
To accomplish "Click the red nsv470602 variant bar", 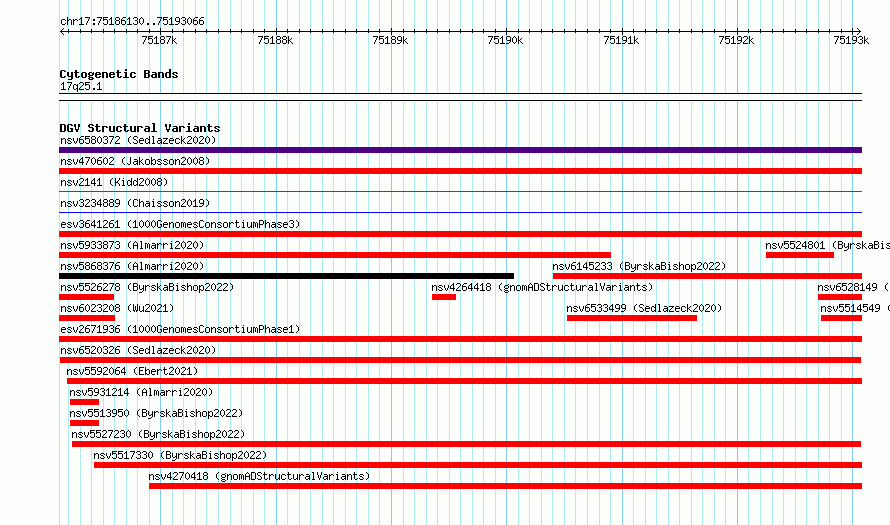I will [x=460, y=171].
